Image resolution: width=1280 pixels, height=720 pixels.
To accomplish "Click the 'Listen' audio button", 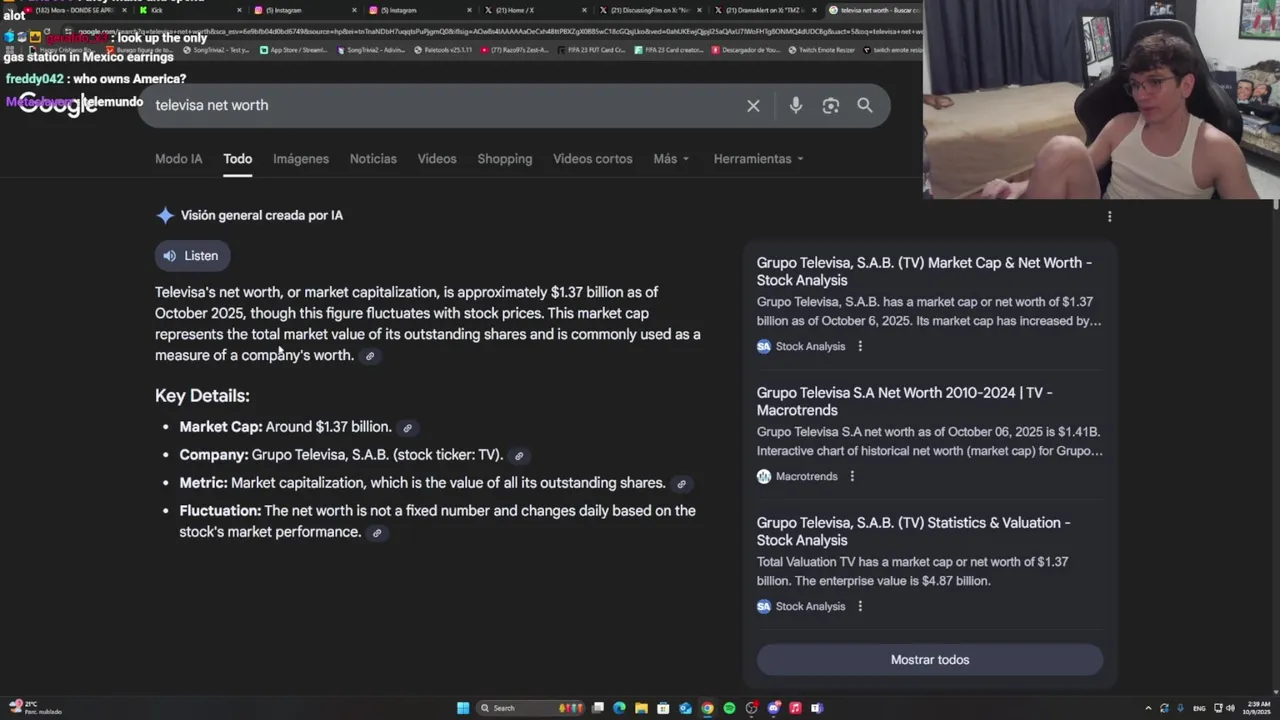I will [192, 256].
